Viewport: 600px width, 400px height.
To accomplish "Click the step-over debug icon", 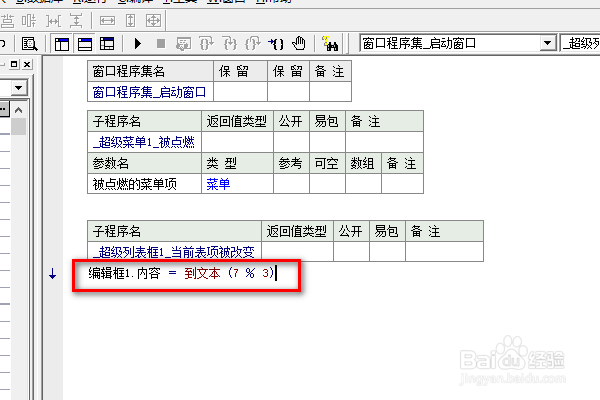I will 207,44.
